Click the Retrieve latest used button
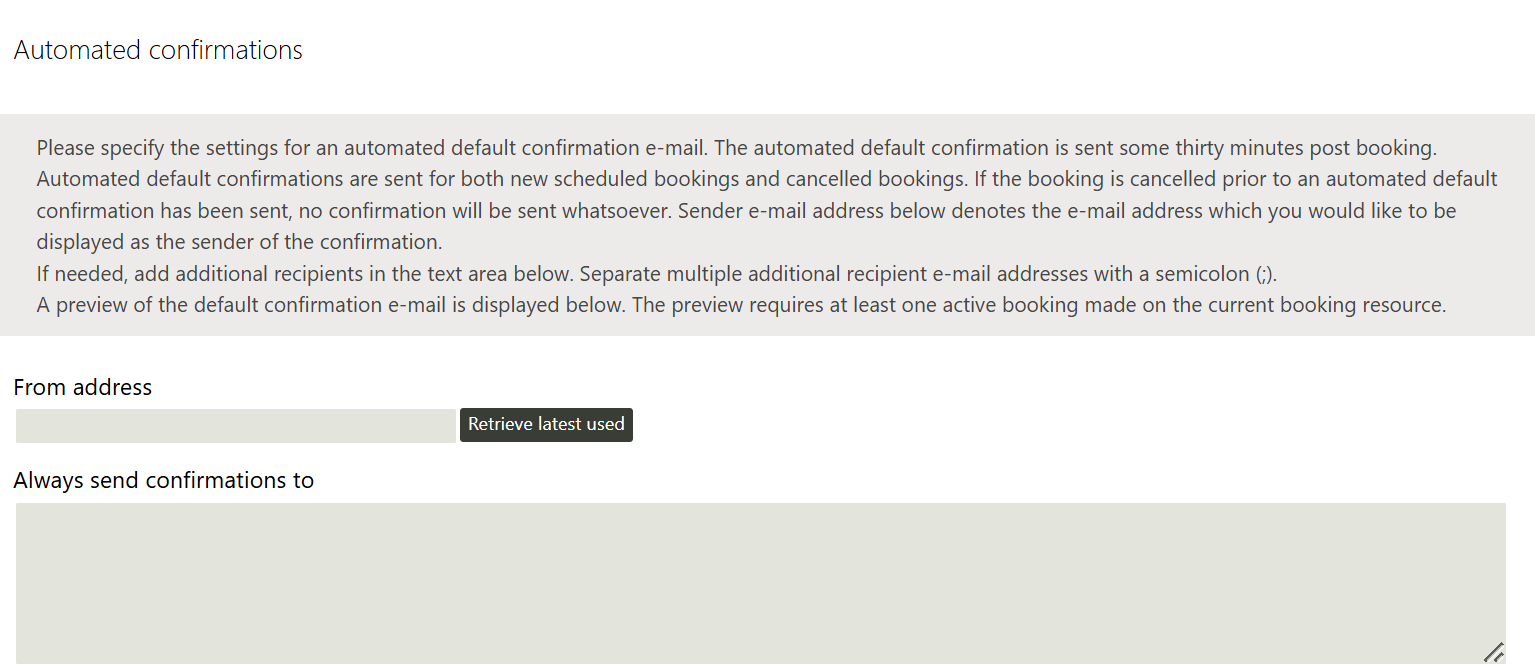This screenshot has height=670, width=1535. click(546, 425)
